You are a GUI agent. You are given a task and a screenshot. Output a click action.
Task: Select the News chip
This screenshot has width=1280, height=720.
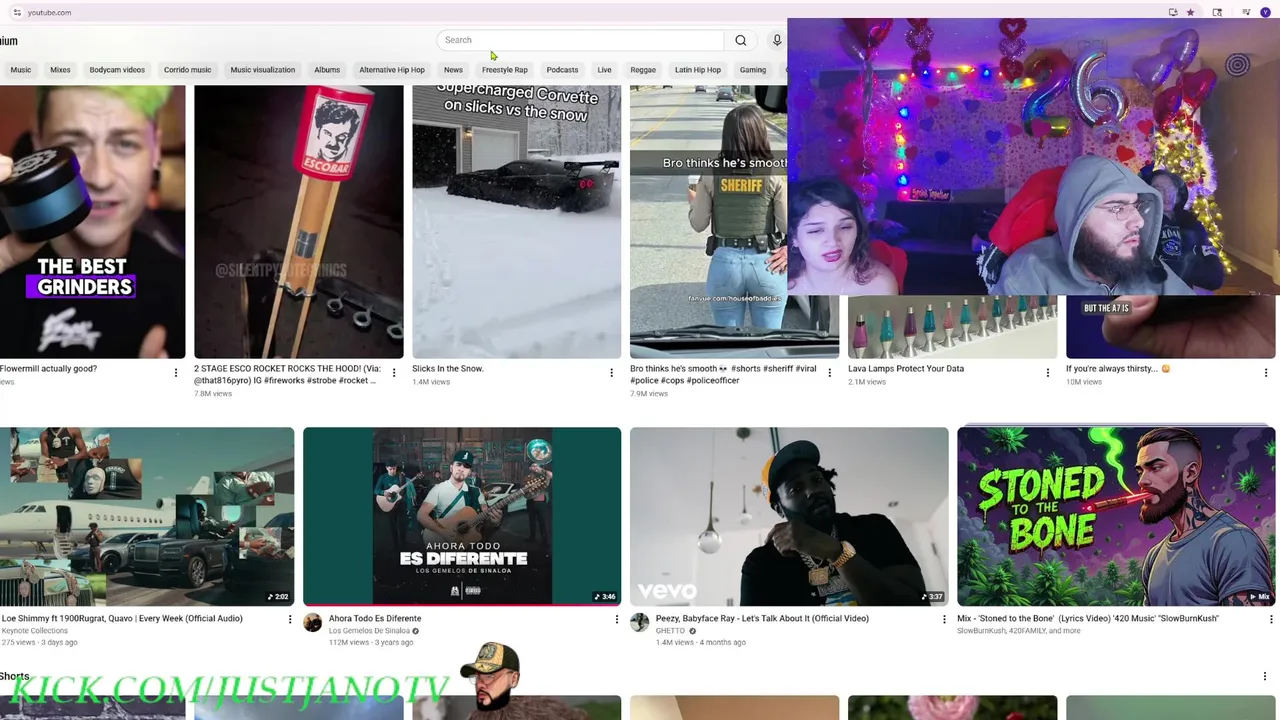click(x=453, y=70)
